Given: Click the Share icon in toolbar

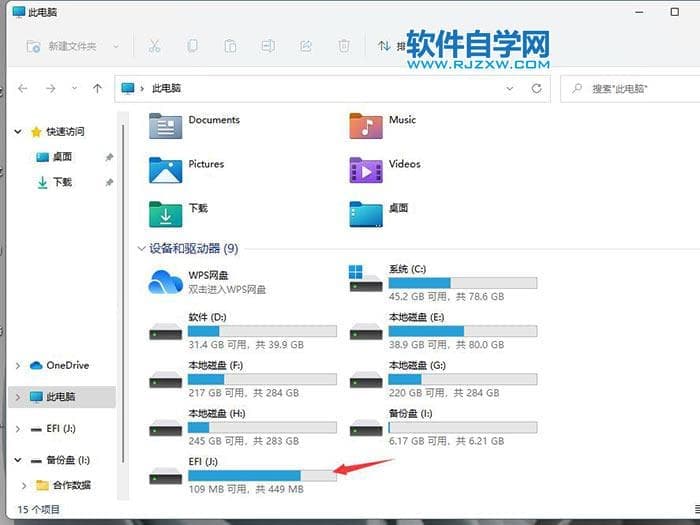Looking at the screenshot, I should pos(306,46).
